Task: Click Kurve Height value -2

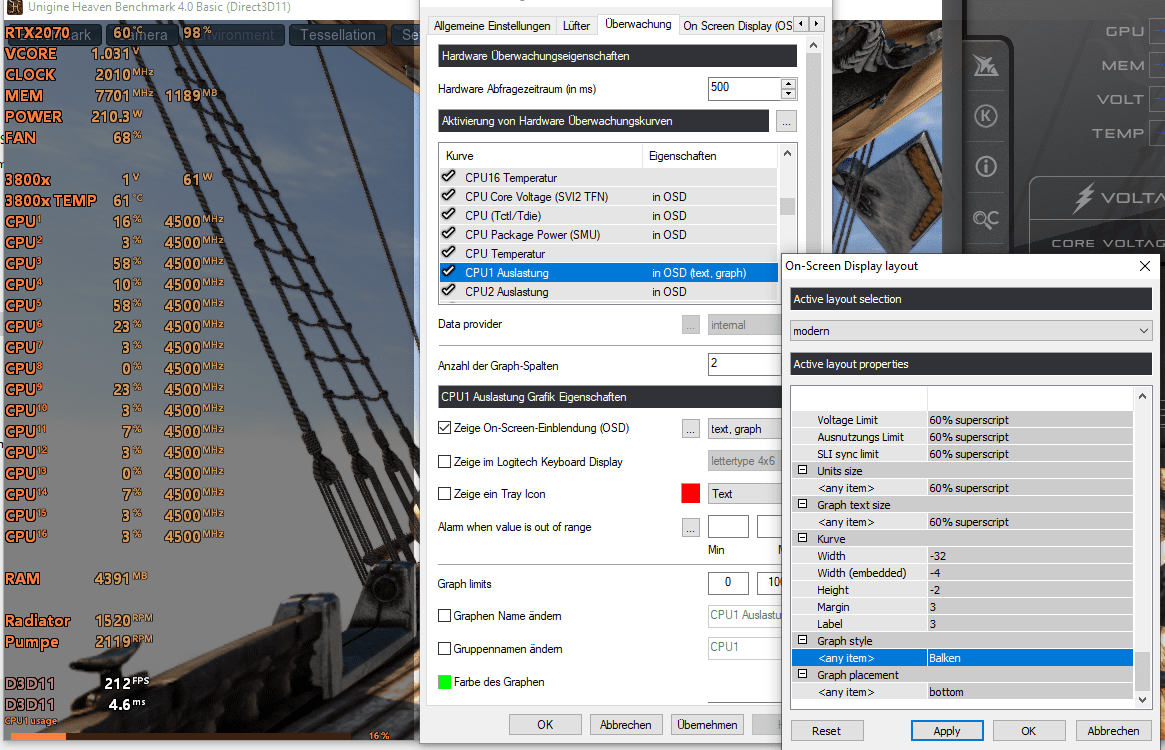Action: (1030, 590)
